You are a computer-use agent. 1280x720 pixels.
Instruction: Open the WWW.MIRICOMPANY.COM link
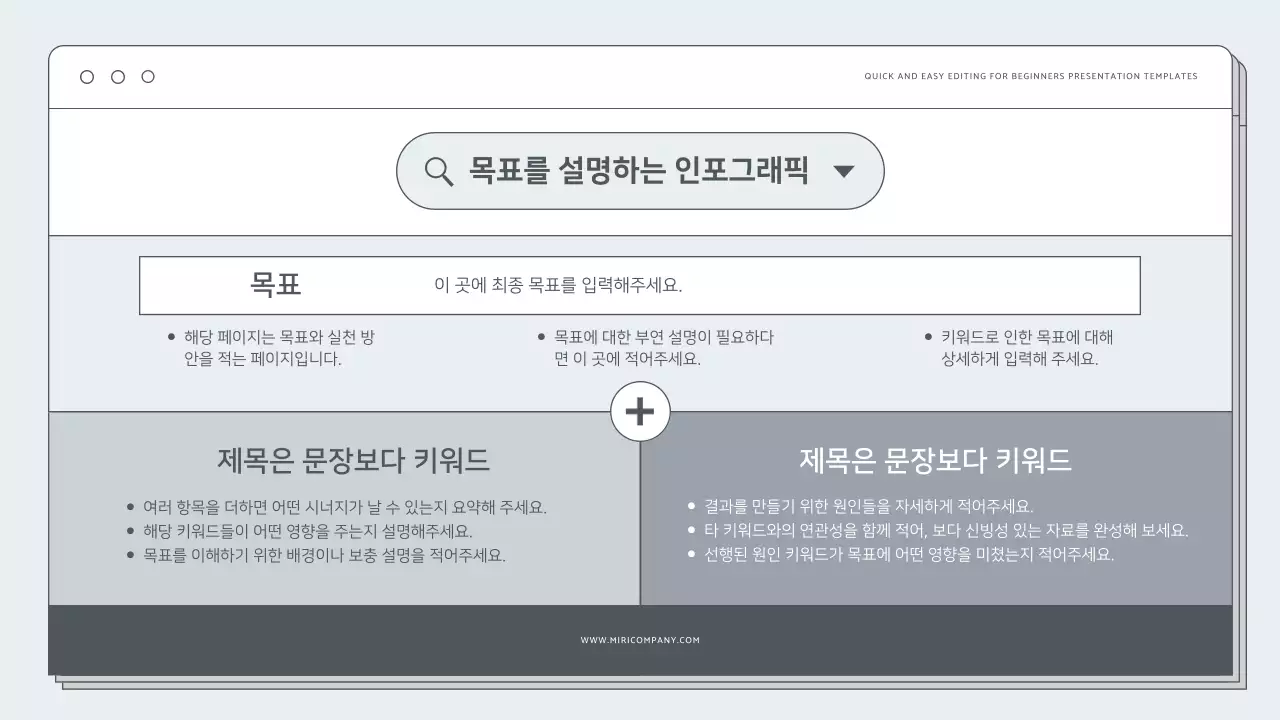click(640, 640)
